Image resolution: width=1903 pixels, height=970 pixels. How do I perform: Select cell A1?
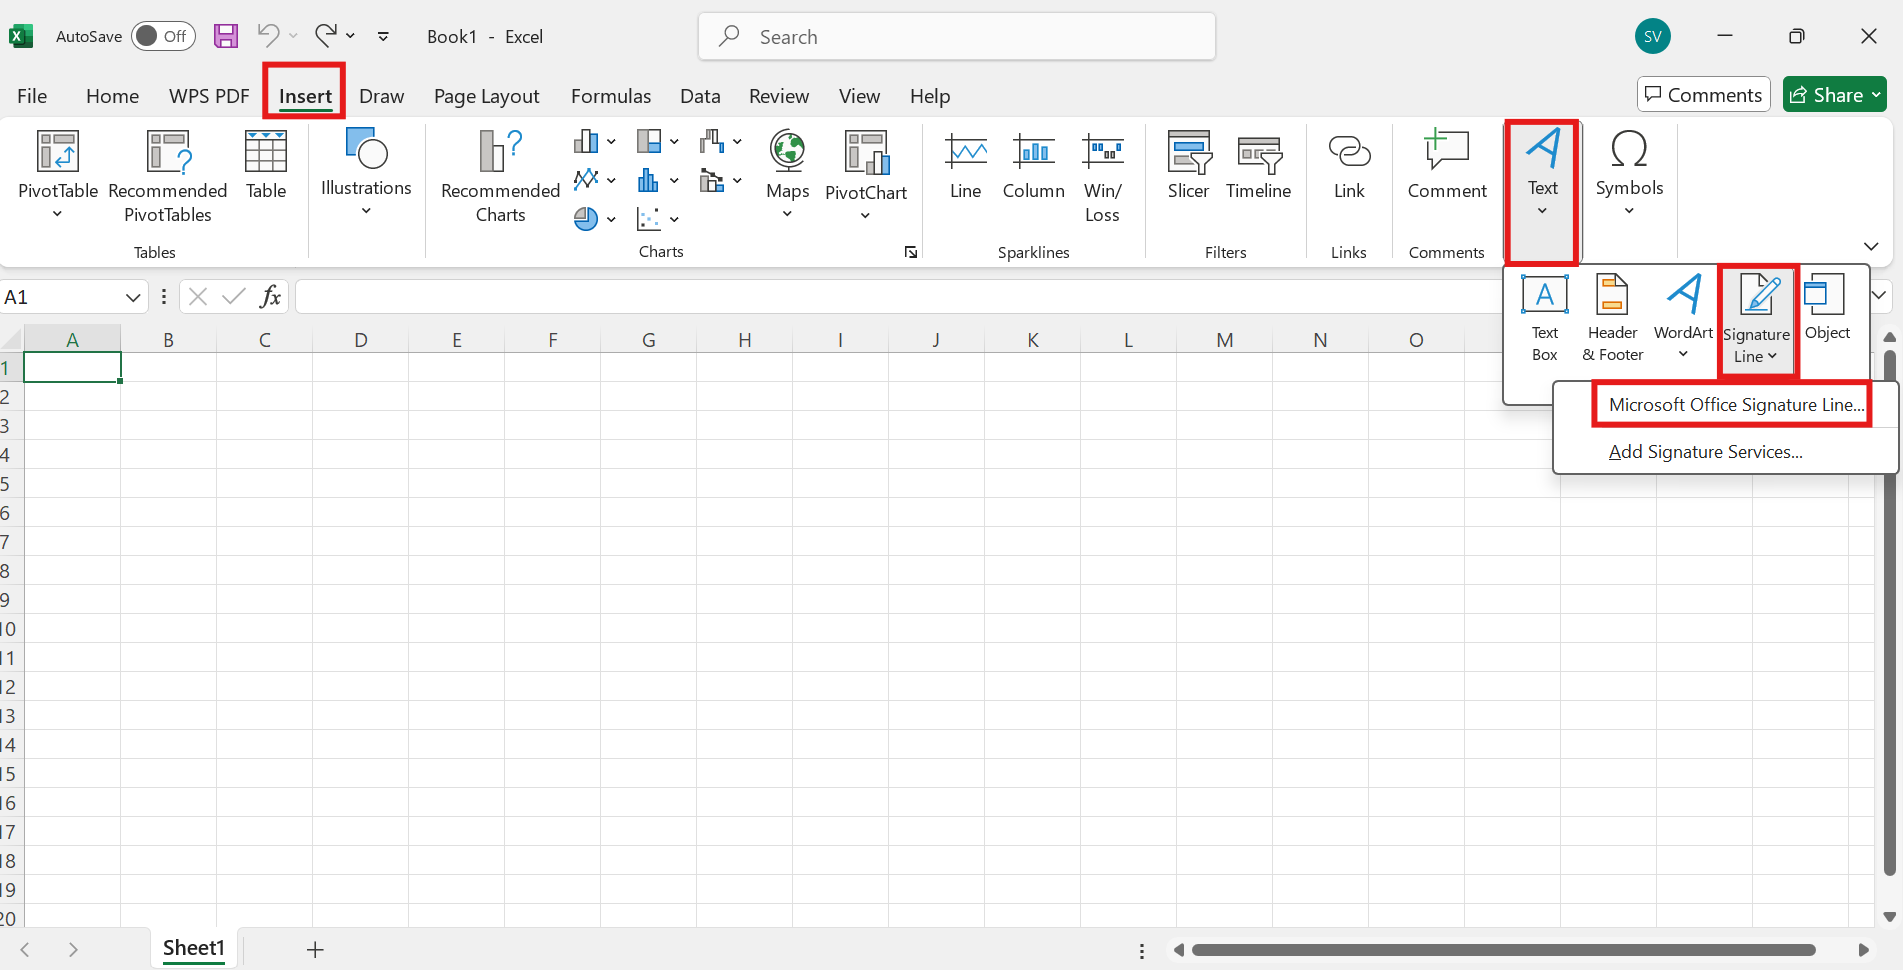click(x=72, y=368)
